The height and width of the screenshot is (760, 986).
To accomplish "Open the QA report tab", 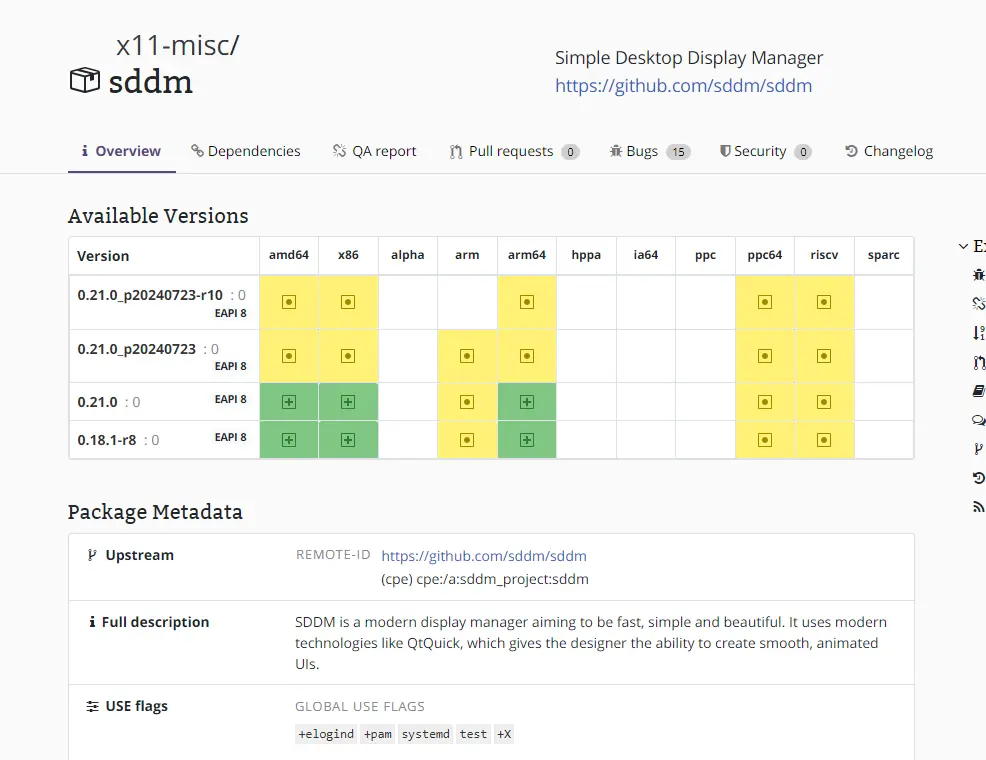I will [x=374, y=151].
